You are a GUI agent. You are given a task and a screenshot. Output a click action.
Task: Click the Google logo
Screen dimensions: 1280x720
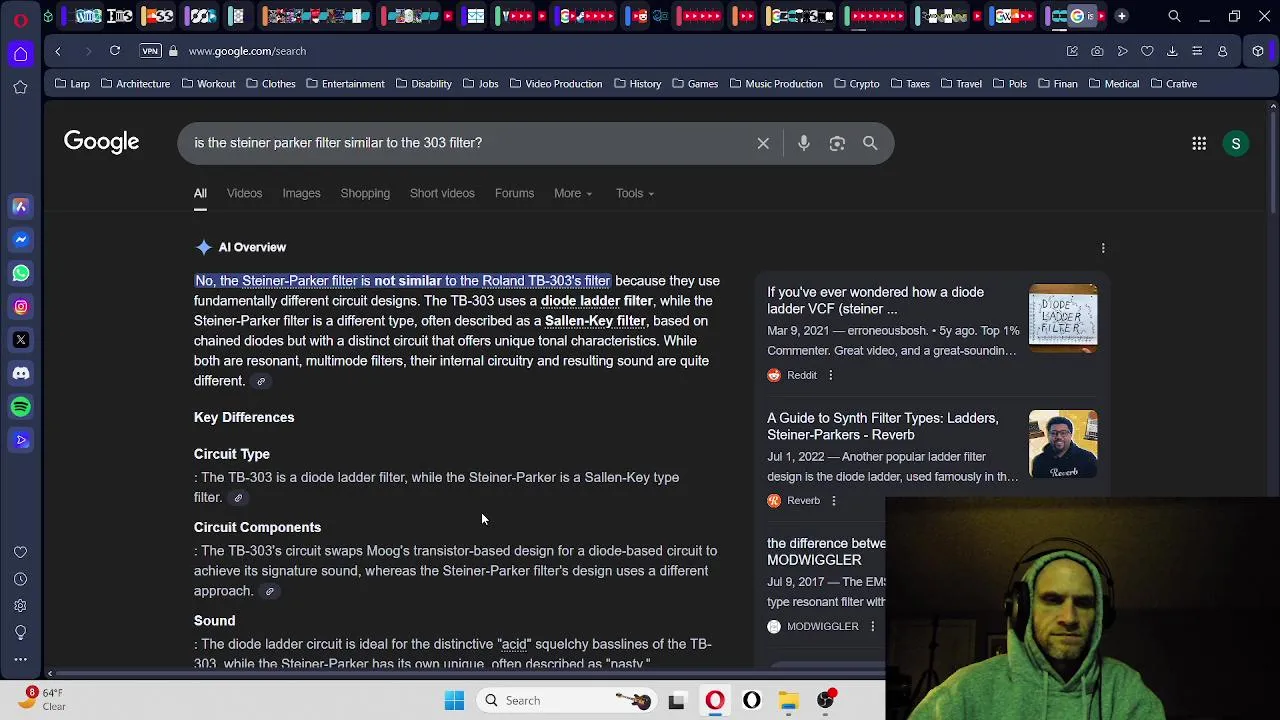(101, 142)
